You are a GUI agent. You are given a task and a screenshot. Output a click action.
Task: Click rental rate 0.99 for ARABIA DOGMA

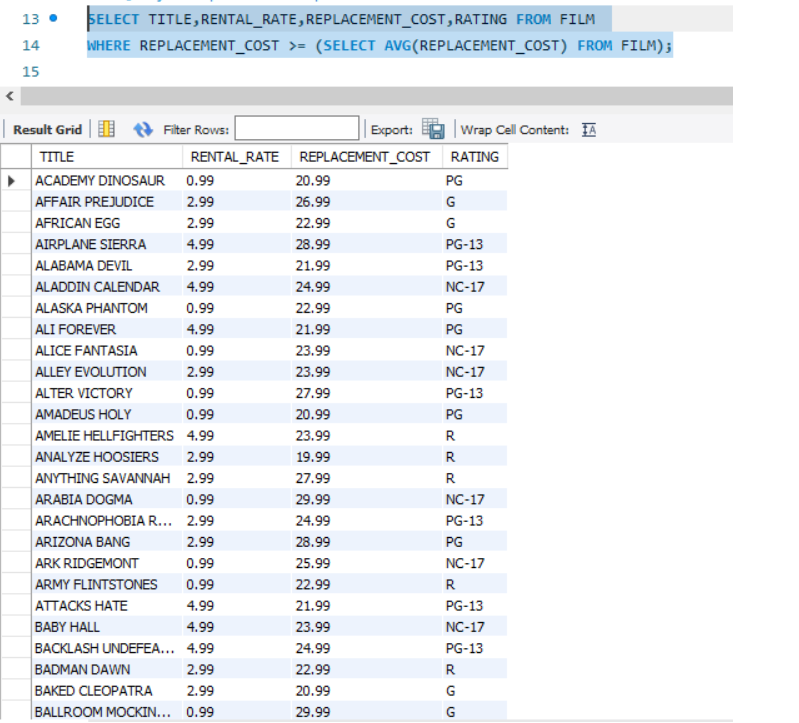236,499
